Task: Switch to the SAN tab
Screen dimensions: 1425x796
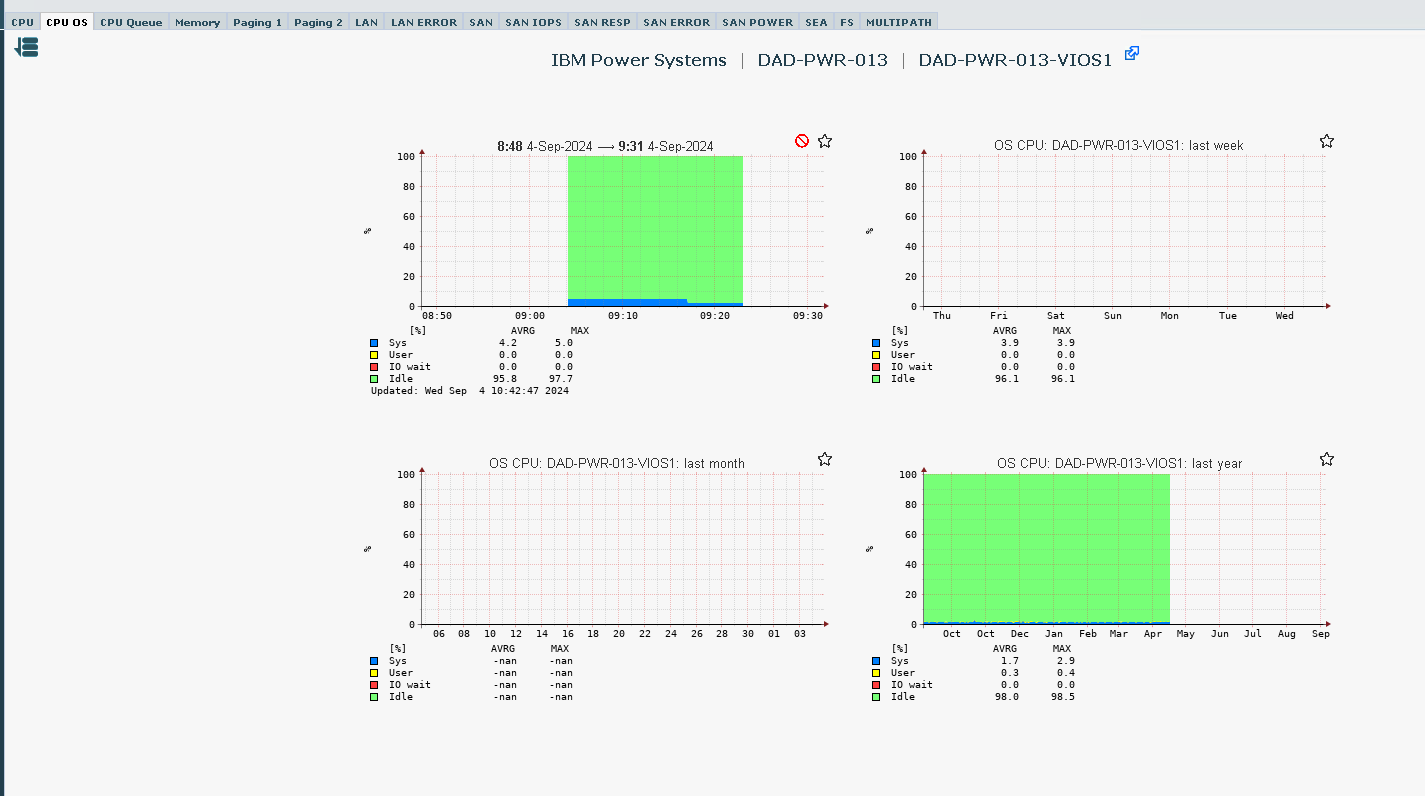Action: (x=481, y=22)
